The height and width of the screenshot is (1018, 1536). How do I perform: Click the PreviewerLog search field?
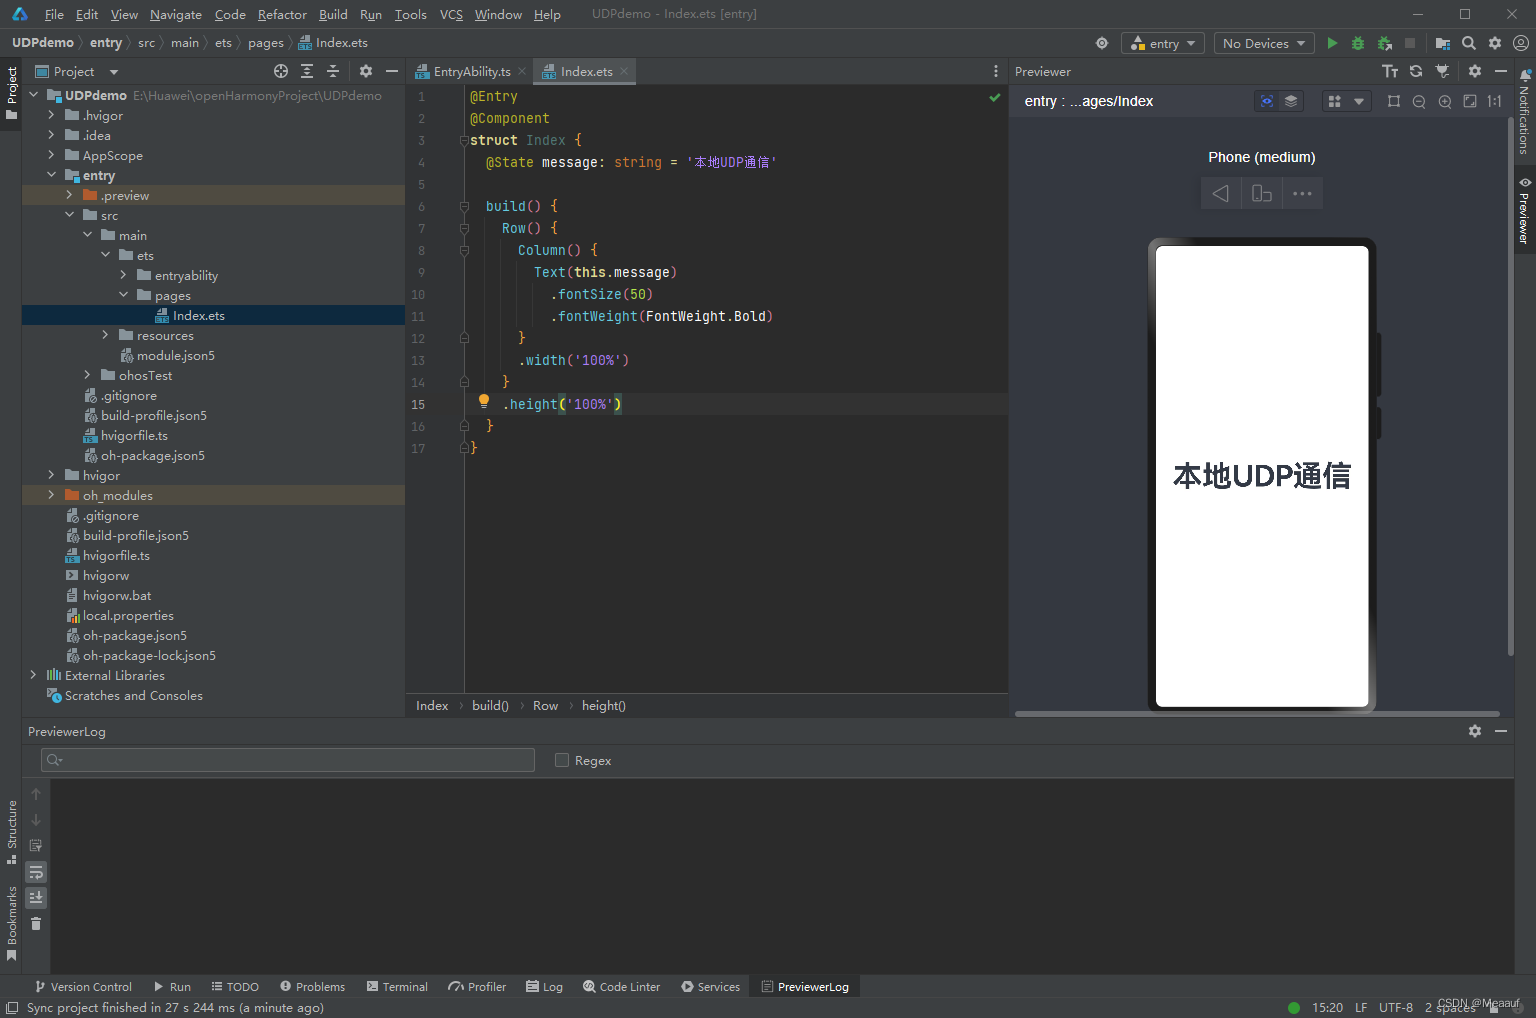pyautogui.click(x=288, y=760)
